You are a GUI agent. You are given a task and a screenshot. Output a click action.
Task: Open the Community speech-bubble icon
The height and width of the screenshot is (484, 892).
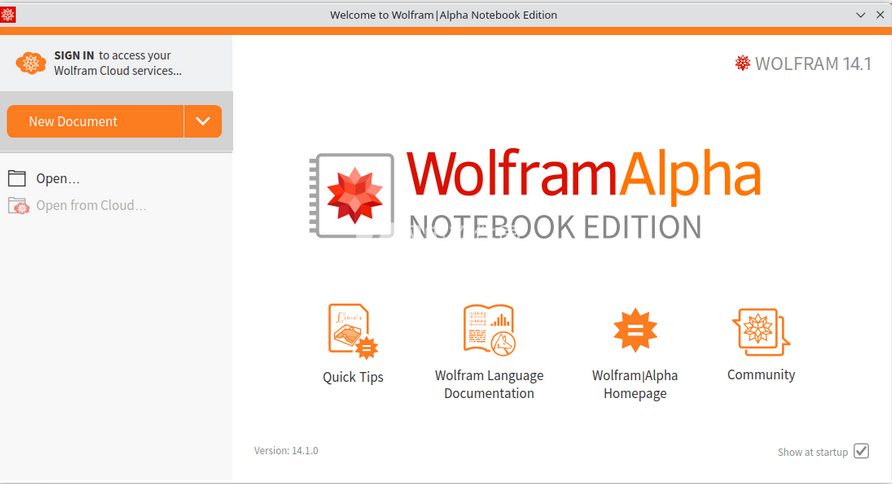(761, 332)
